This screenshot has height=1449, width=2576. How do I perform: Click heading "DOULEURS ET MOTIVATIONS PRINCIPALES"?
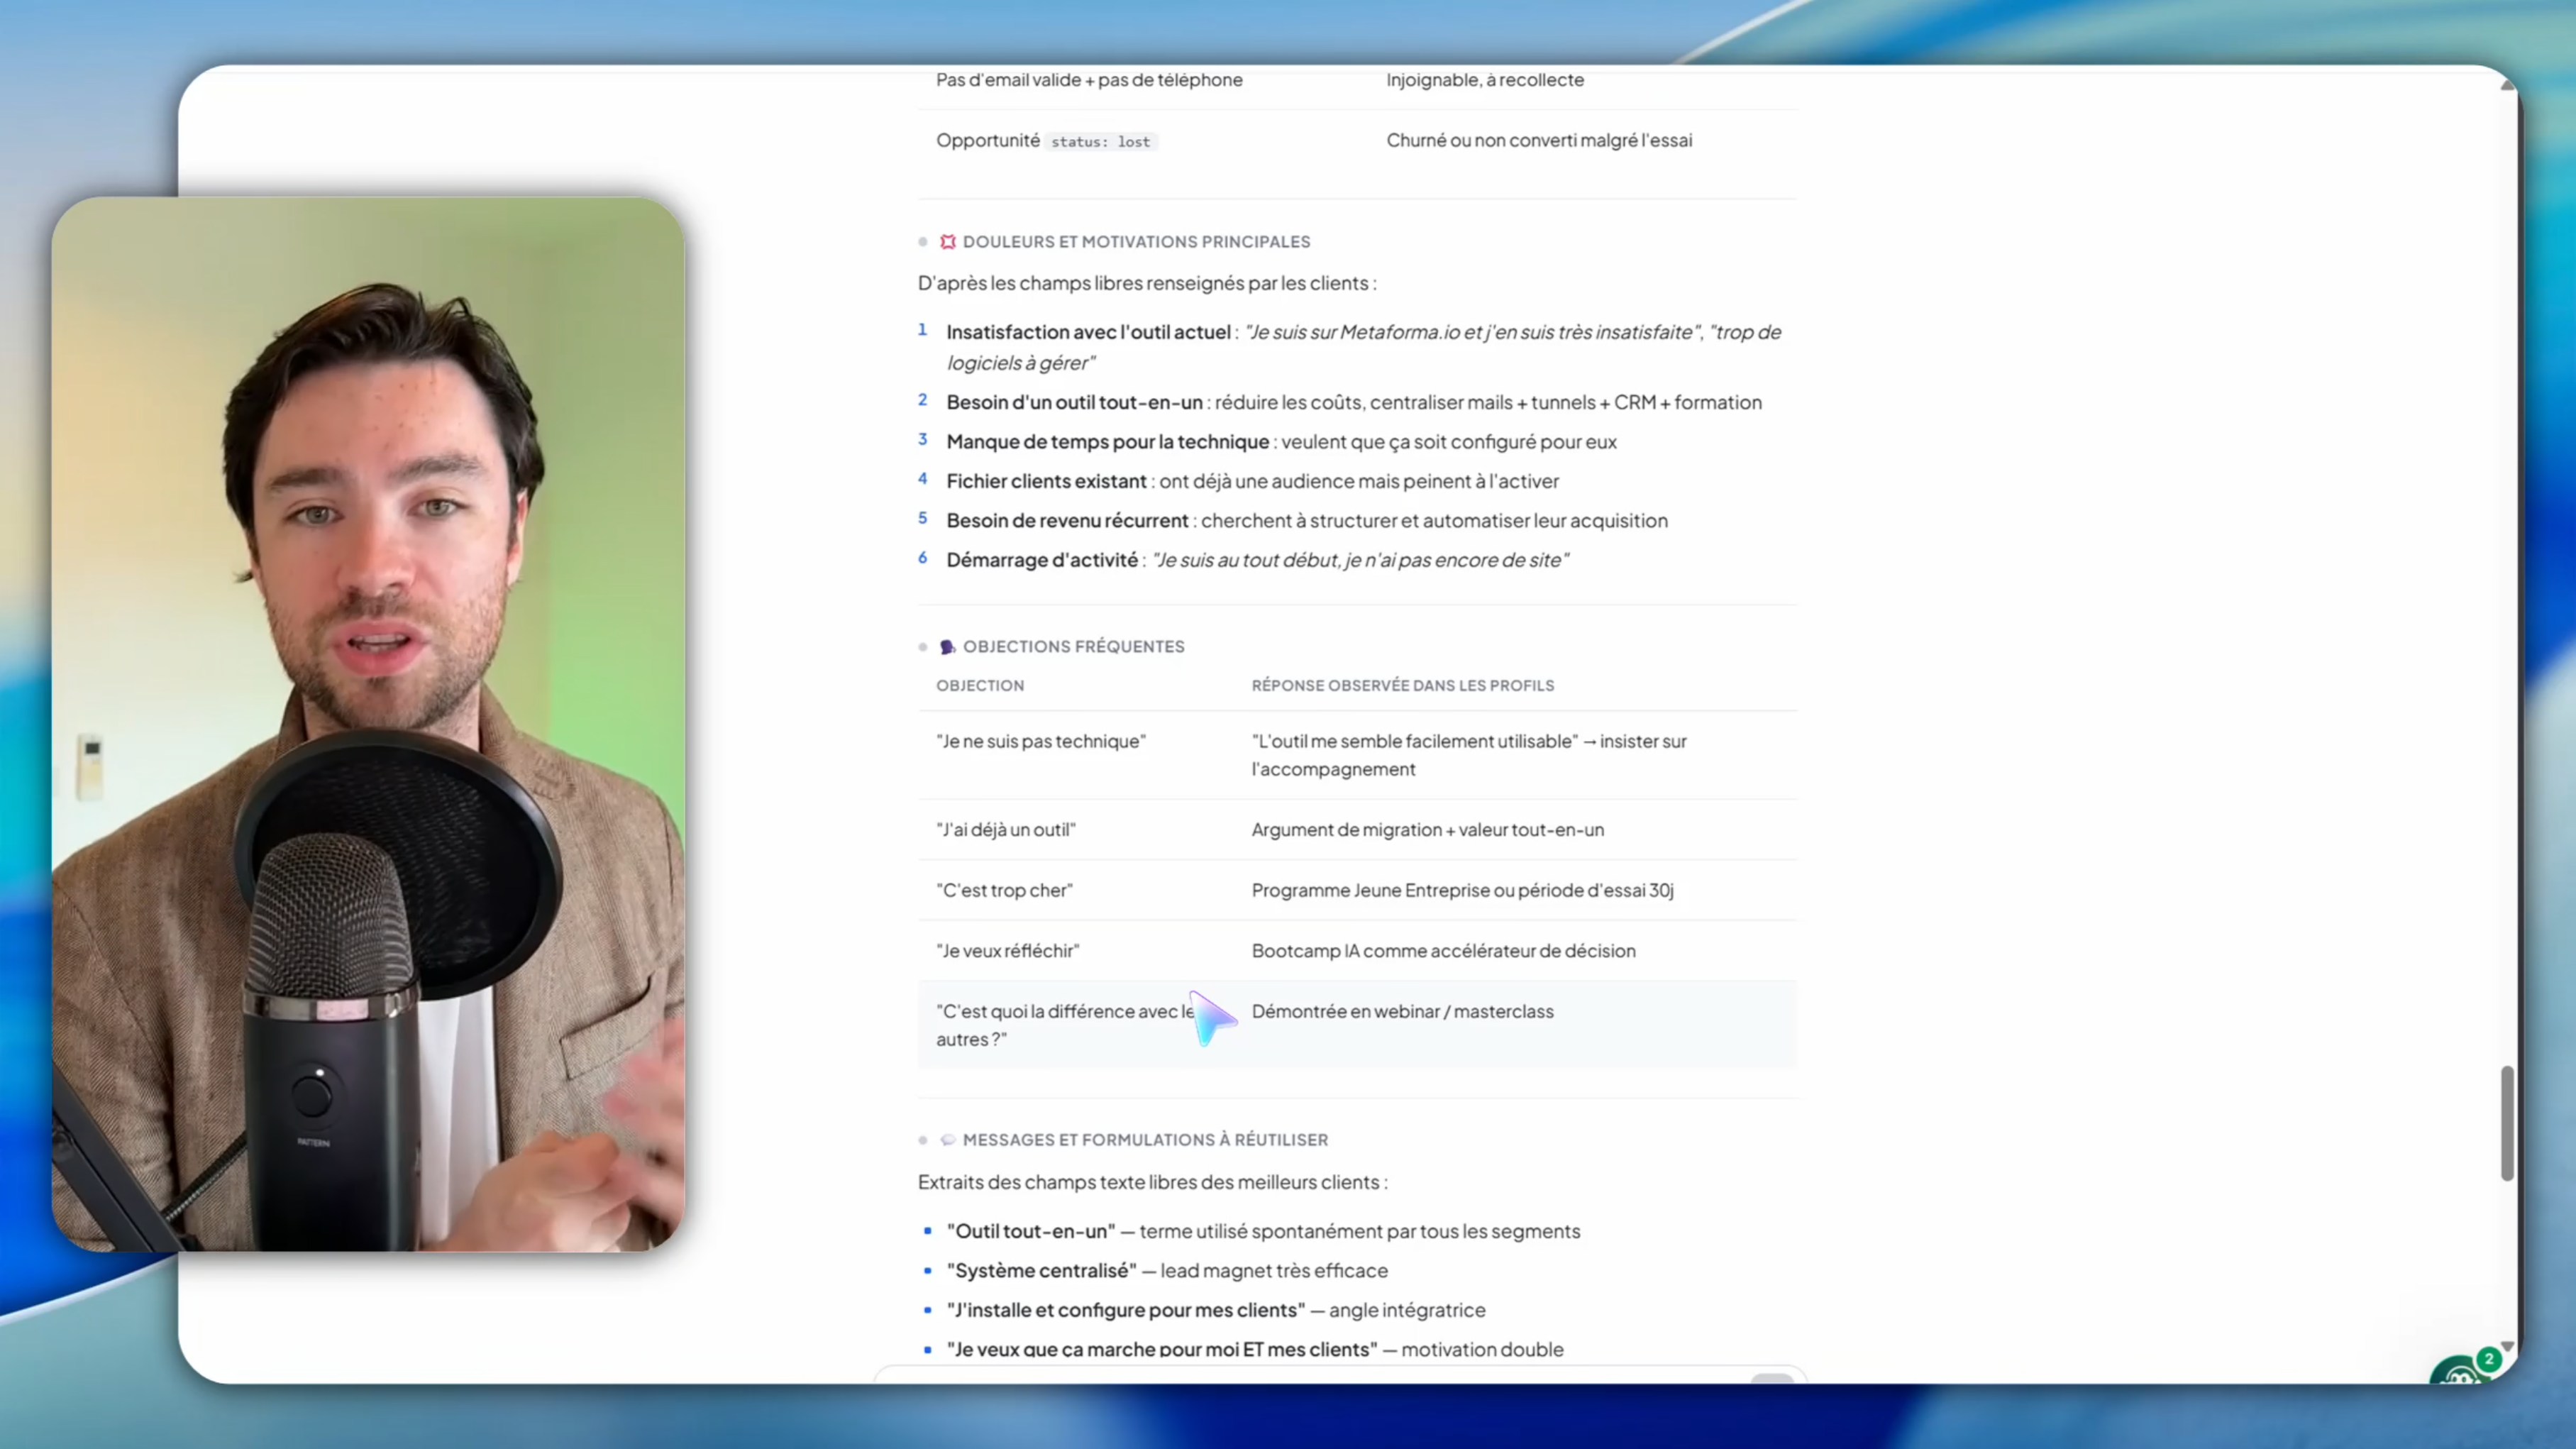pyautogui.click(x=1136, y=242)
